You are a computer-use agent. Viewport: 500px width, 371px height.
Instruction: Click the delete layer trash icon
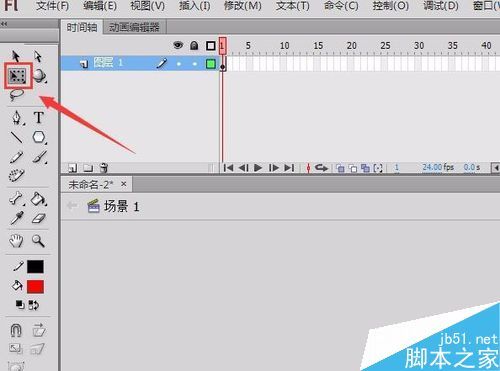[104, 168]
